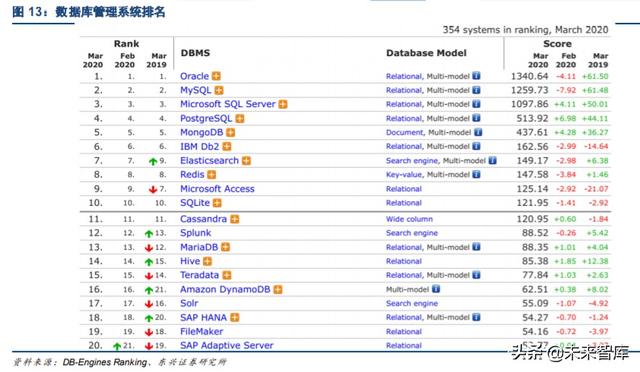Open the Teradata link
640x372 pixels.
[200, 275]
